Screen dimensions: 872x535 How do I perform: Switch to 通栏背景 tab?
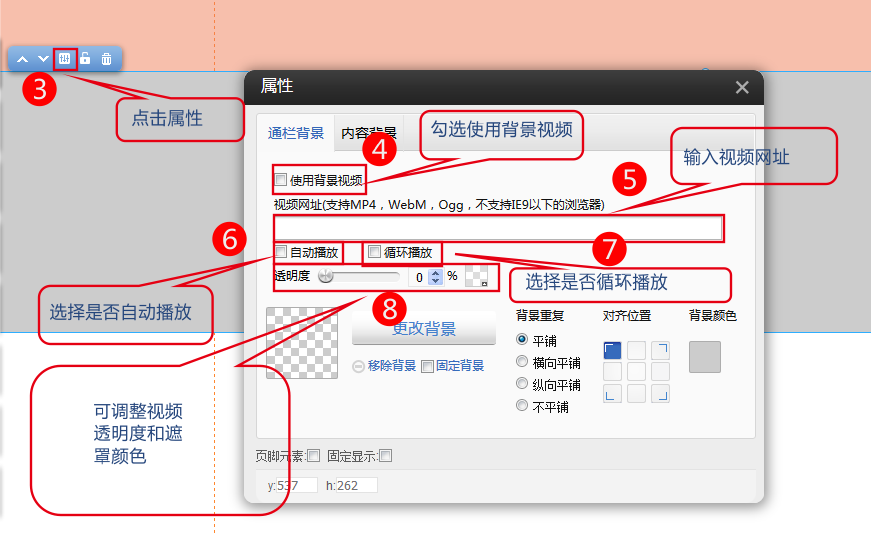pos(296,133)
